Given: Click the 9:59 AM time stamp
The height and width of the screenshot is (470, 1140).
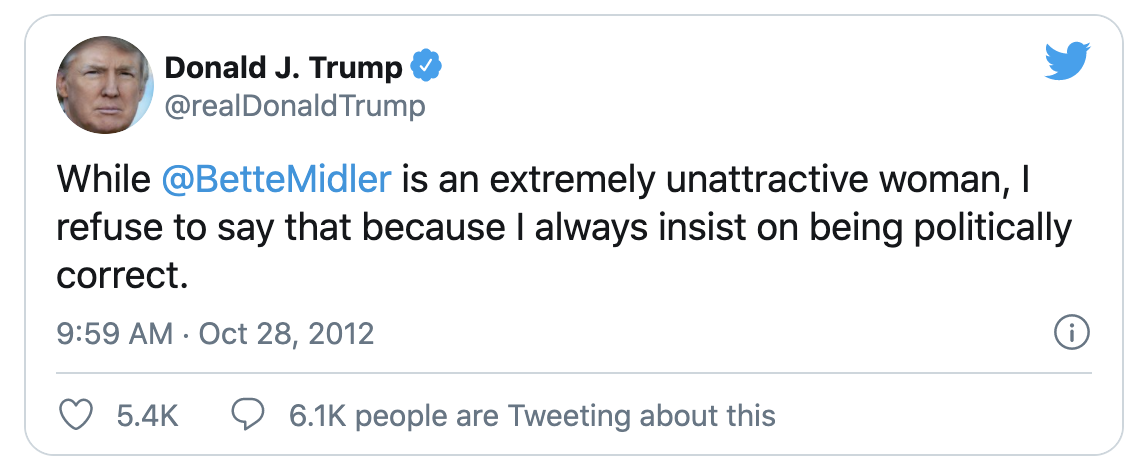Looking at the screenshot, I should tap(115, 334).
